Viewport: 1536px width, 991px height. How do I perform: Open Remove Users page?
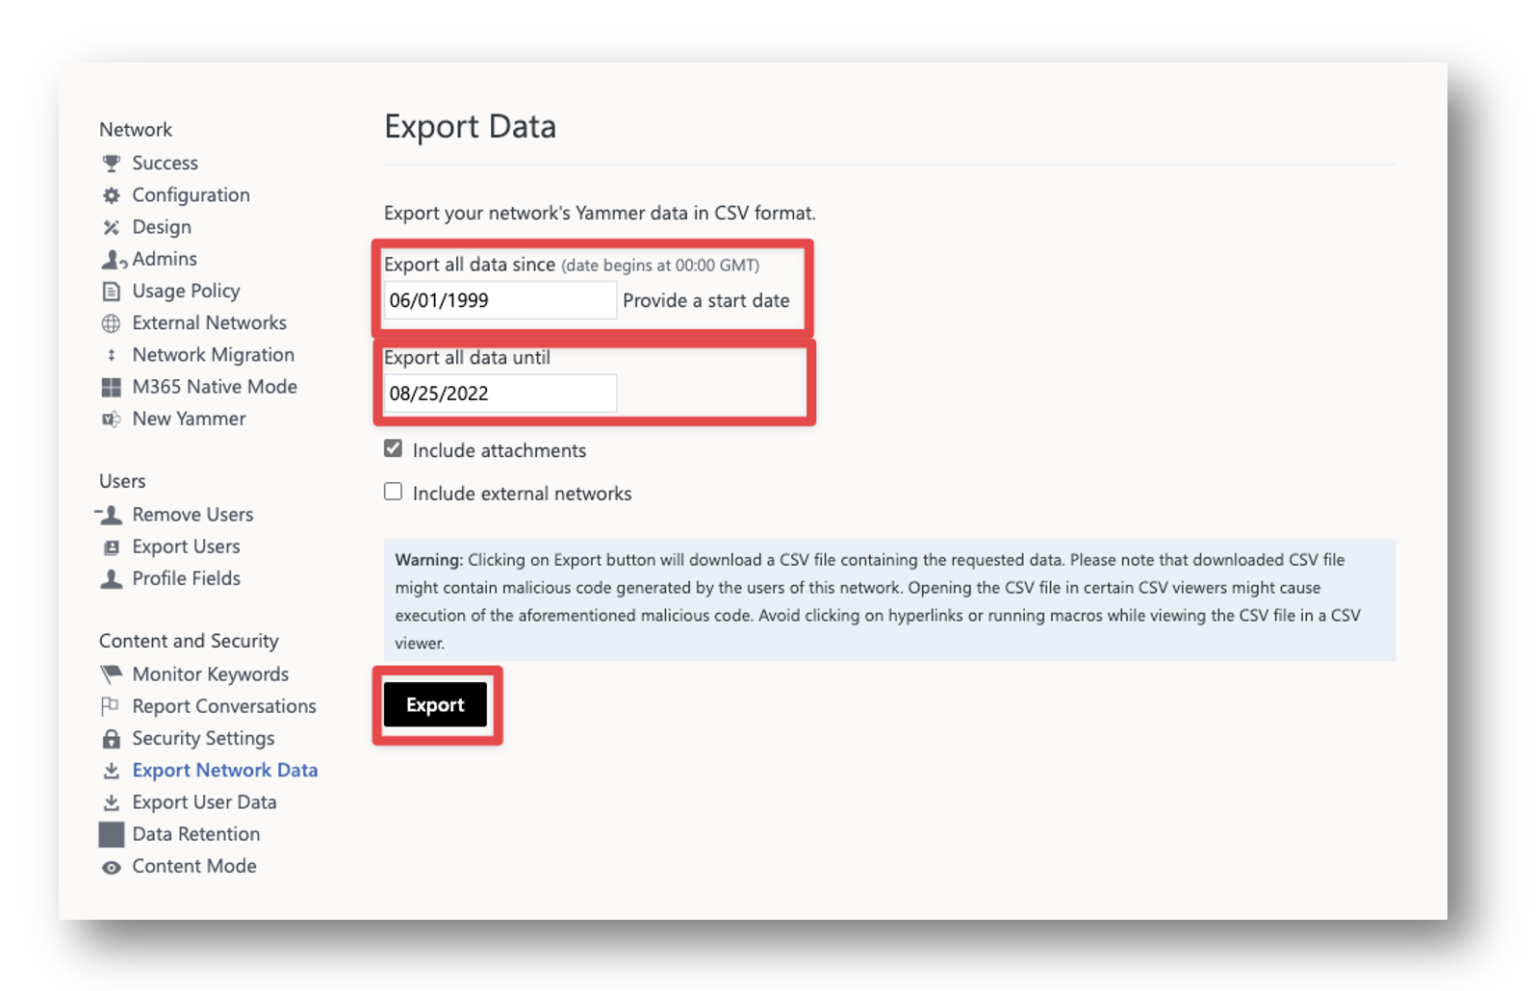[x=192, y=515]
